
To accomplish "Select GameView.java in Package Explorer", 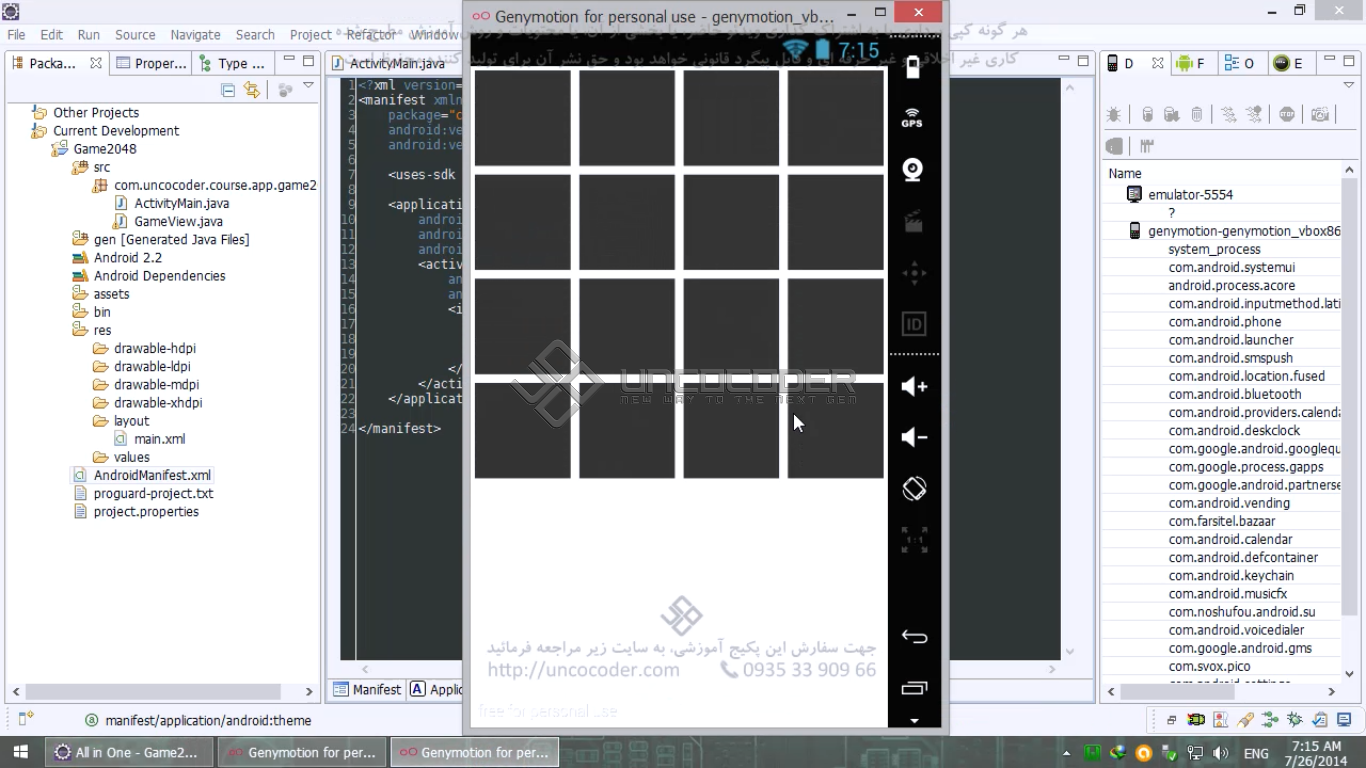I will tap(169, 221).
